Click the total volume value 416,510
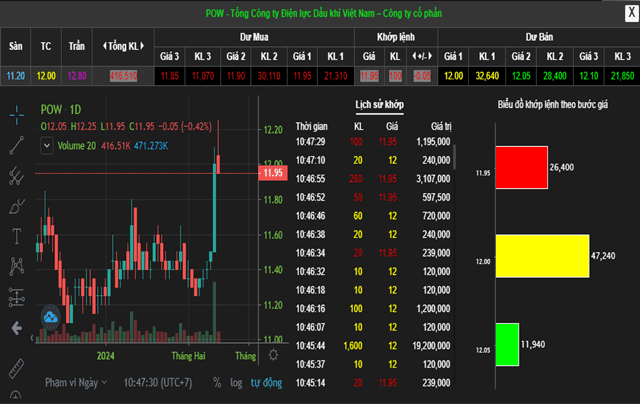The height and width of the screenshot is (404, 640). (123, 76)
